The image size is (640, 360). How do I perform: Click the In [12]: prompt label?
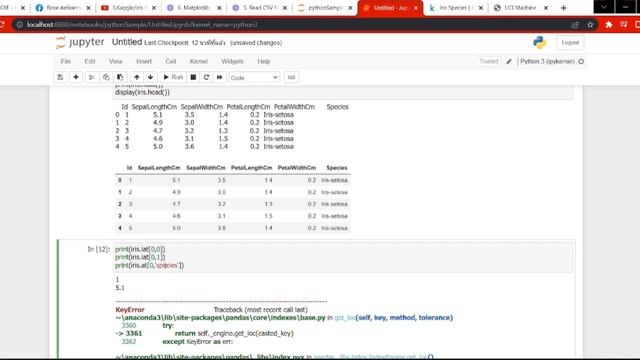point(99,249)
